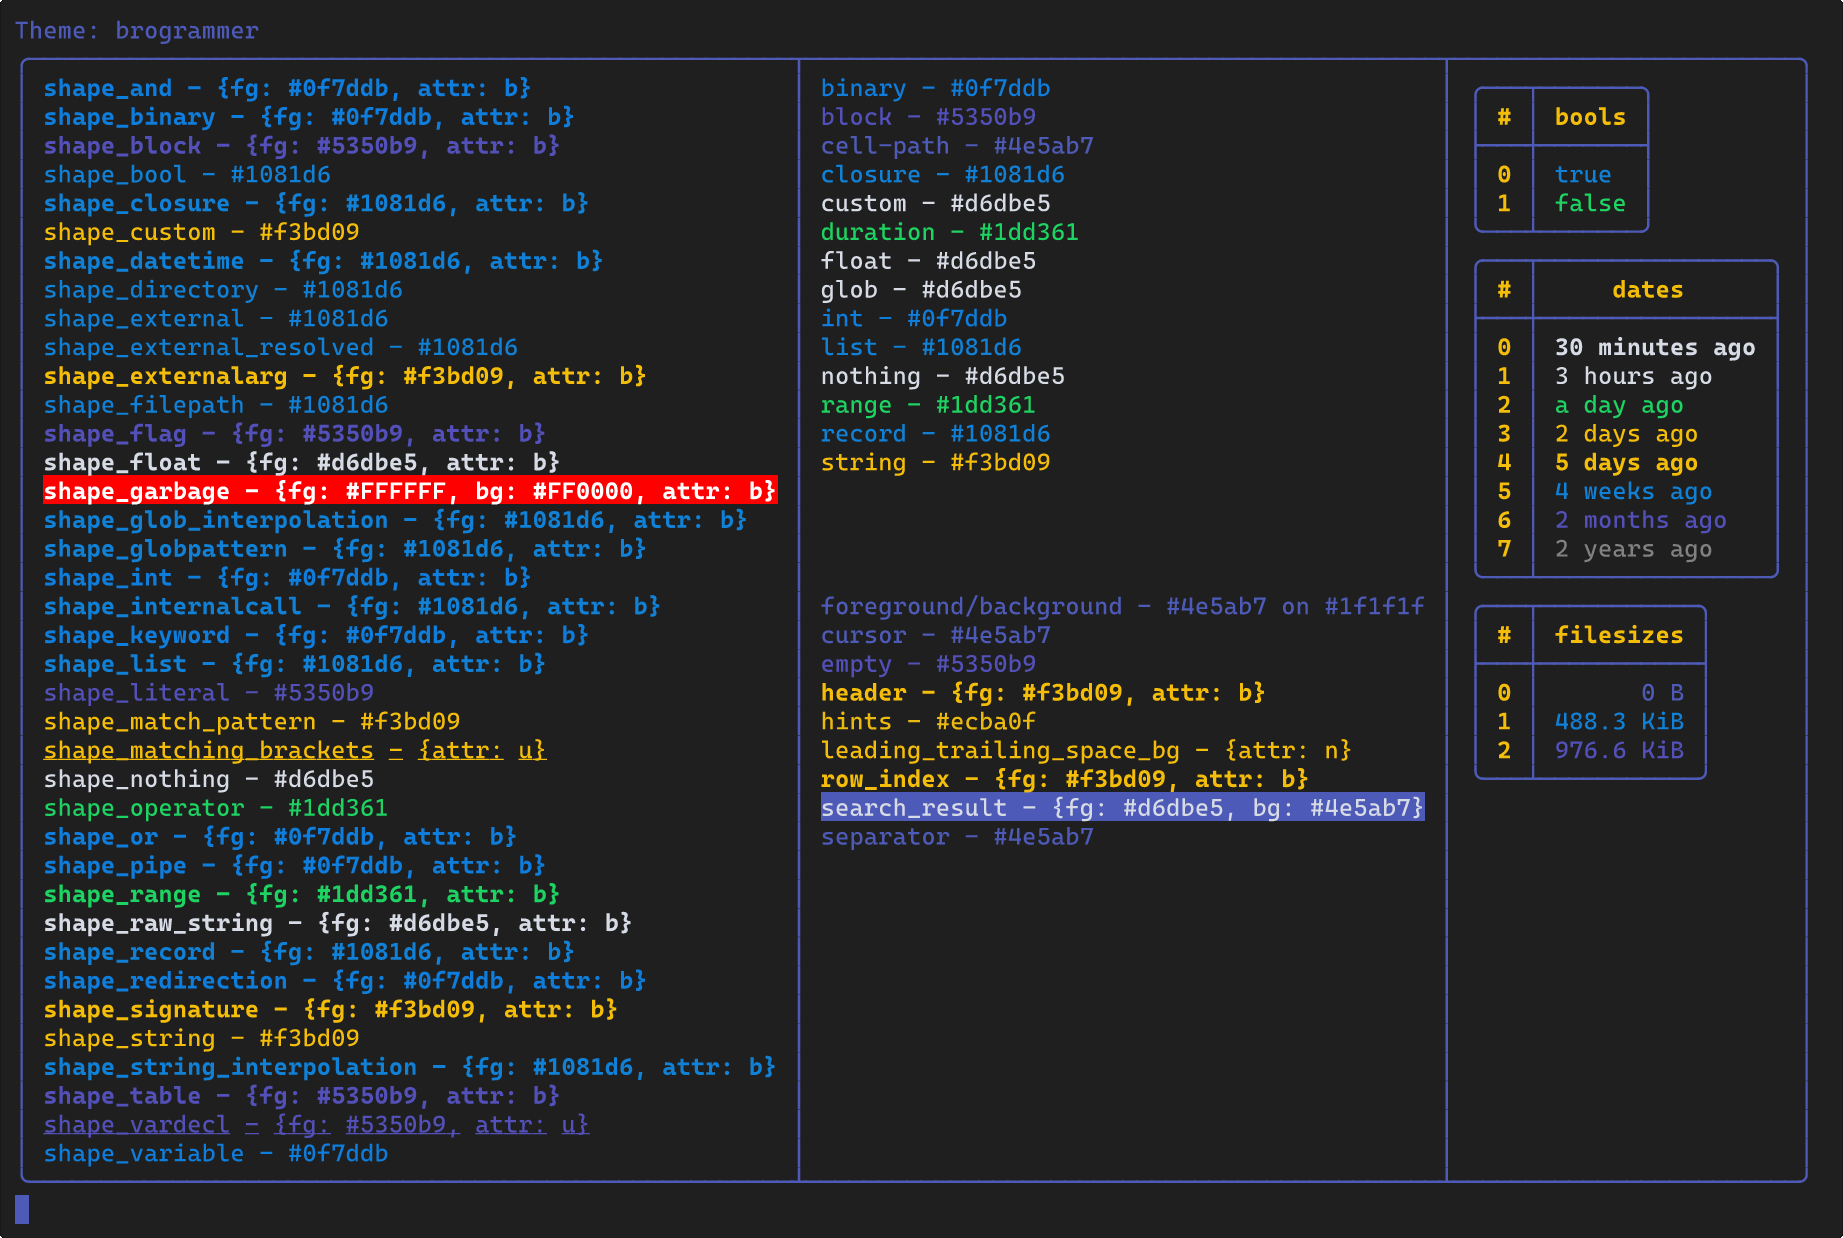1843x1238 pixels.
Task: Click the shape_datetime entry
Action: coord(323,261)
